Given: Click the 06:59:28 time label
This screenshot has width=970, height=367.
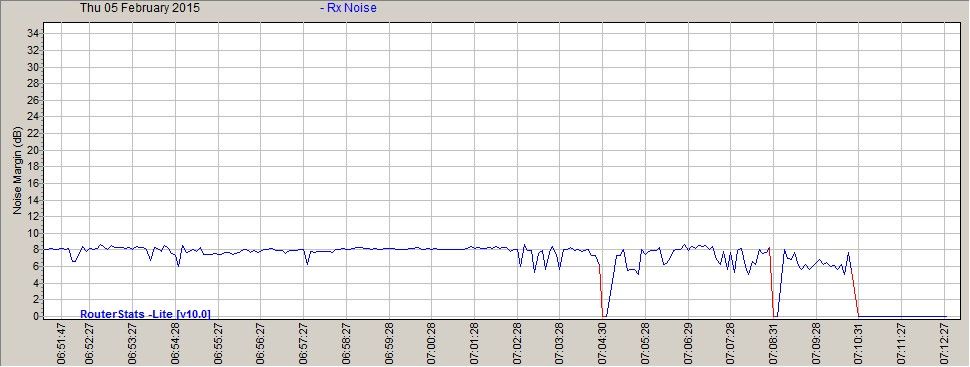Looking at the screenshot, I should pos(389,342).
